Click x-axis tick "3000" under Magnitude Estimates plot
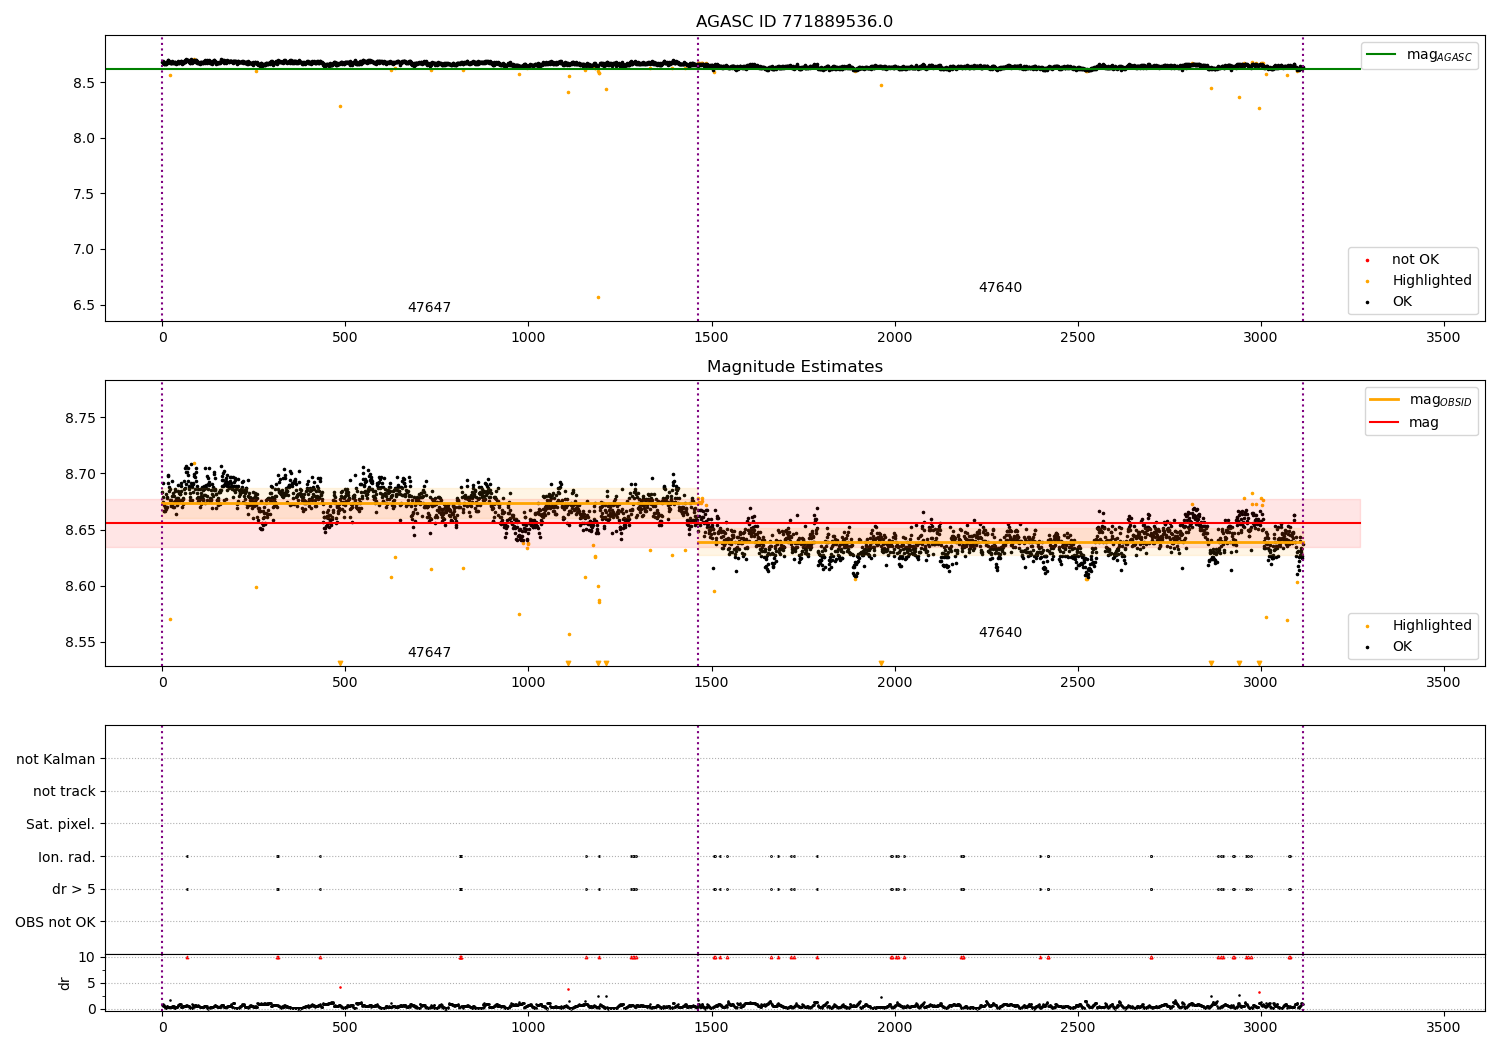1500x1050 pixels. (1260, 682)
